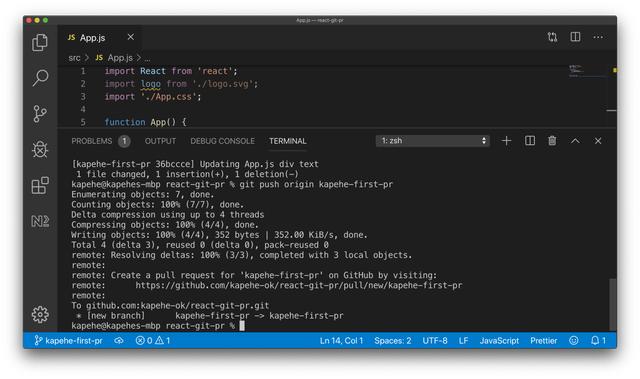640x379 pixels.
Task: Select the App.js editor tab
Action: coord(100,38)
